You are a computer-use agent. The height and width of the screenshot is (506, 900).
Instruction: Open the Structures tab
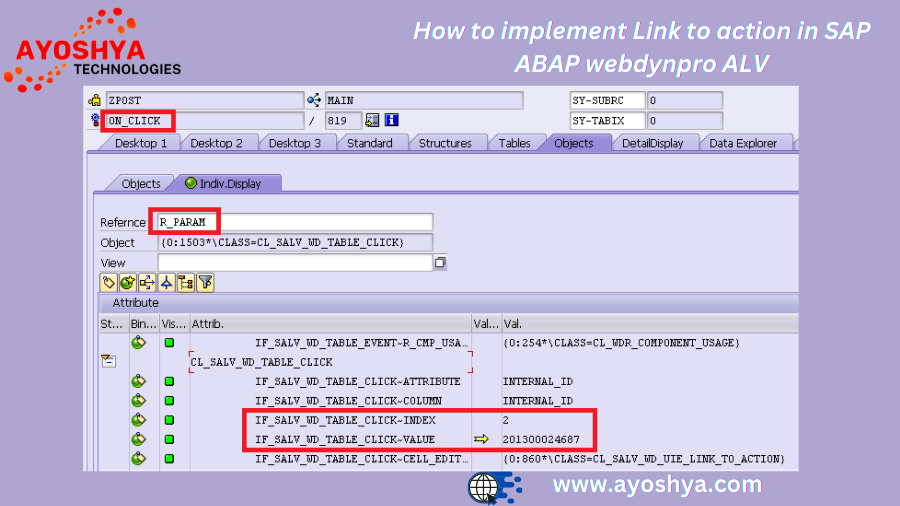pos(445,143)
